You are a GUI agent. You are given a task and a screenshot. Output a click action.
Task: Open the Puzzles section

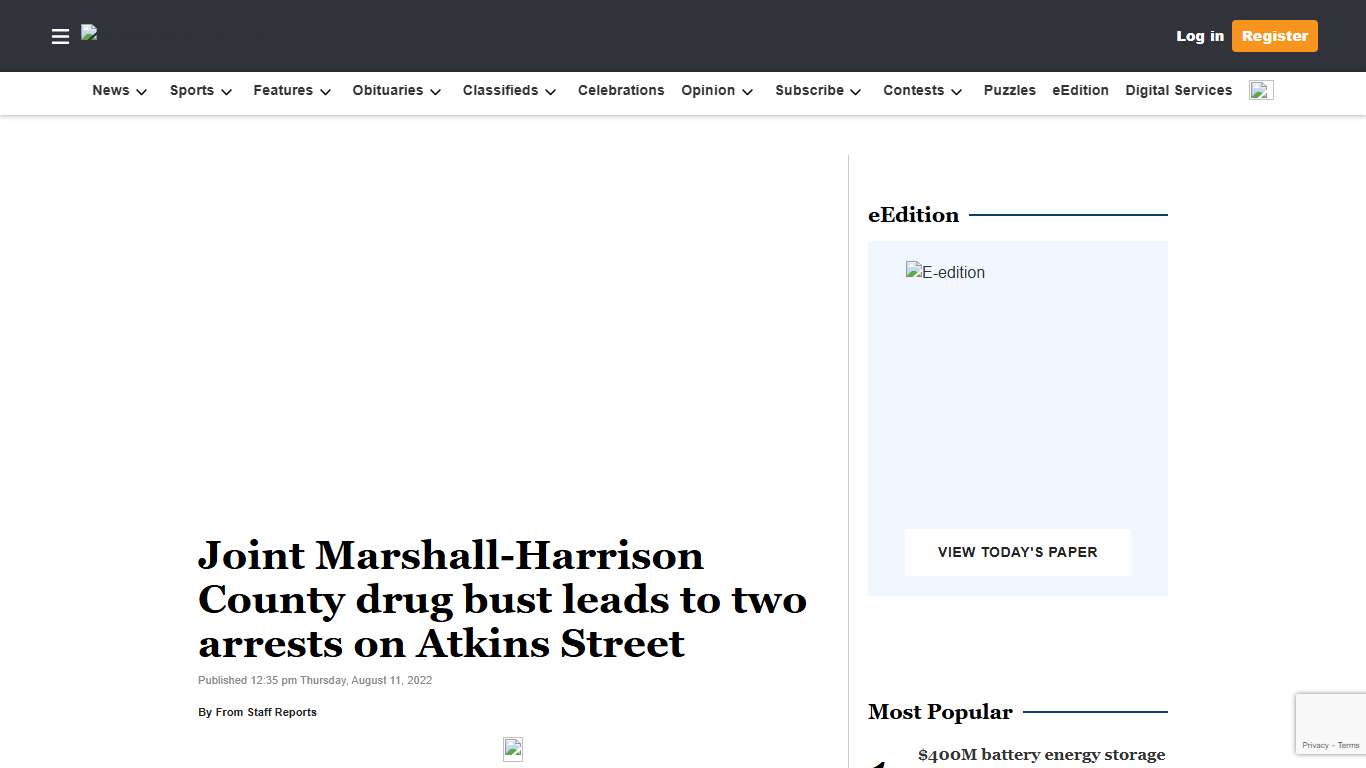[1009, 90]
